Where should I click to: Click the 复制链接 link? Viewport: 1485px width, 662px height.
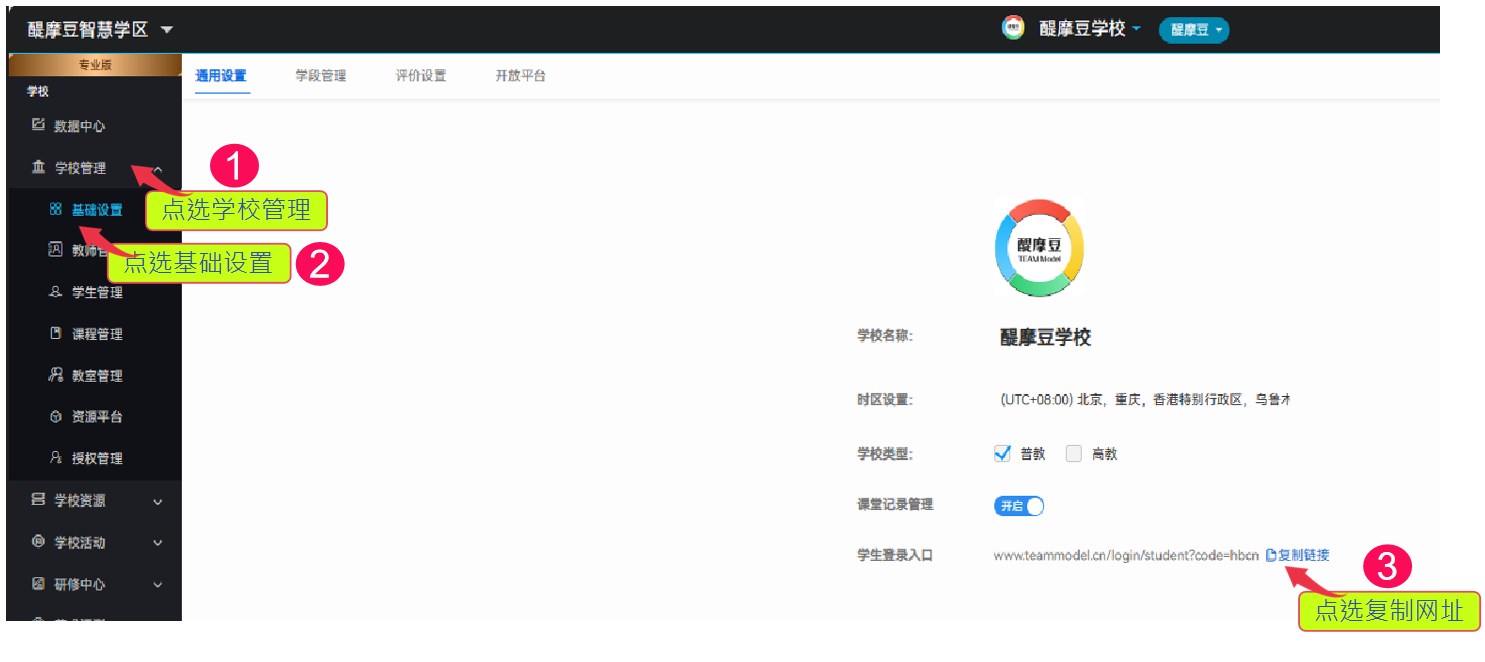(1308, 554)
